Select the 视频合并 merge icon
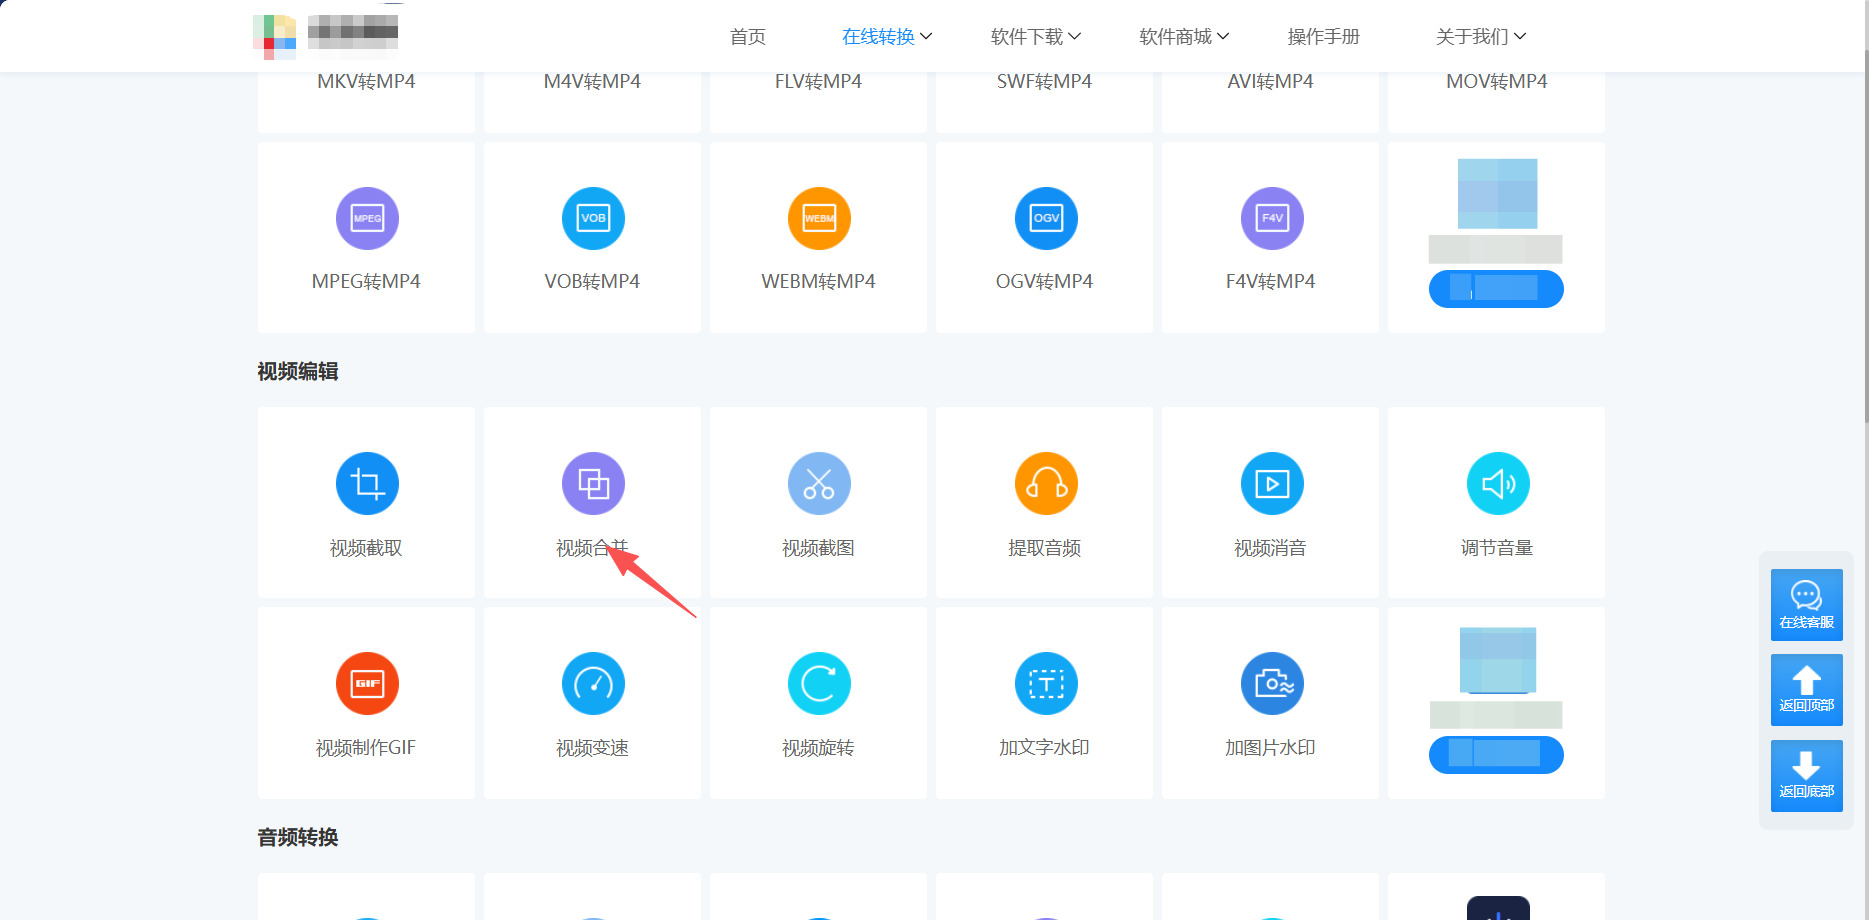The height and width of the screenshot is (920, 1869). click(x=593, y=484)
